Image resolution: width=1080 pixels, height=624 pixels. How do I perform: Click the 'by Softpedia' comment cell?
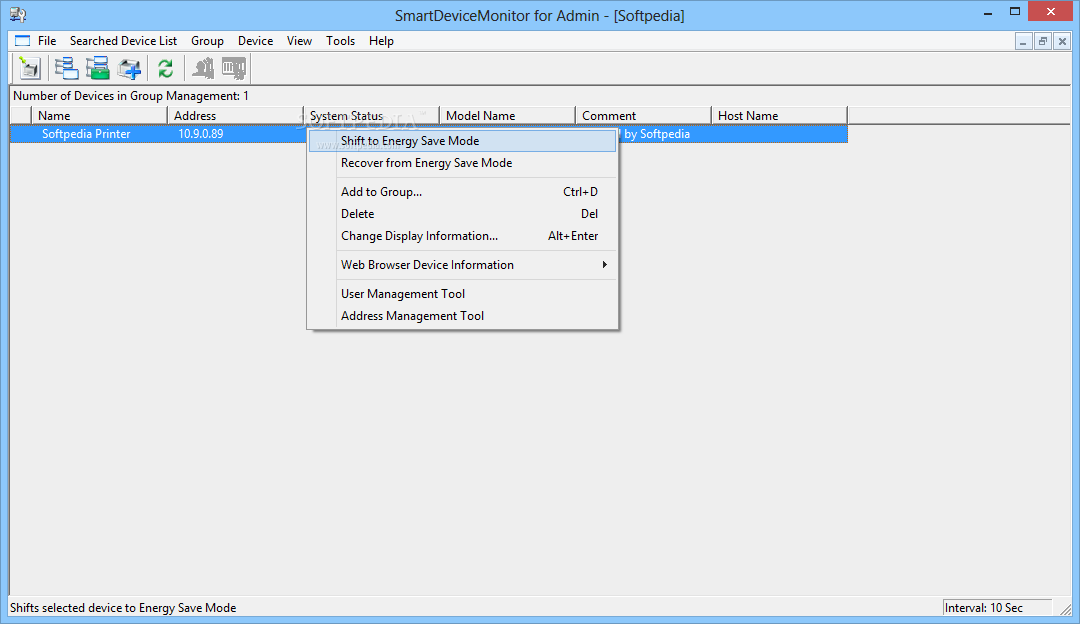pos(656,134)
